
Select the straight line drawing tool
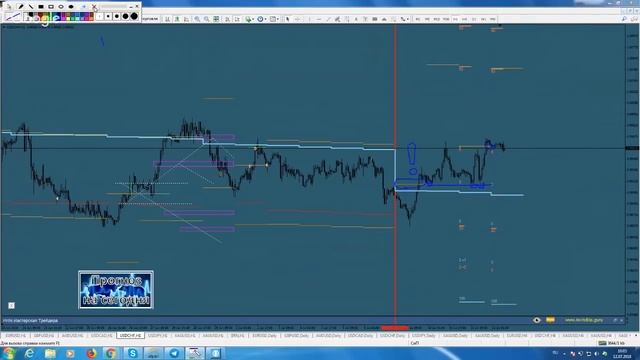(31, 7)
